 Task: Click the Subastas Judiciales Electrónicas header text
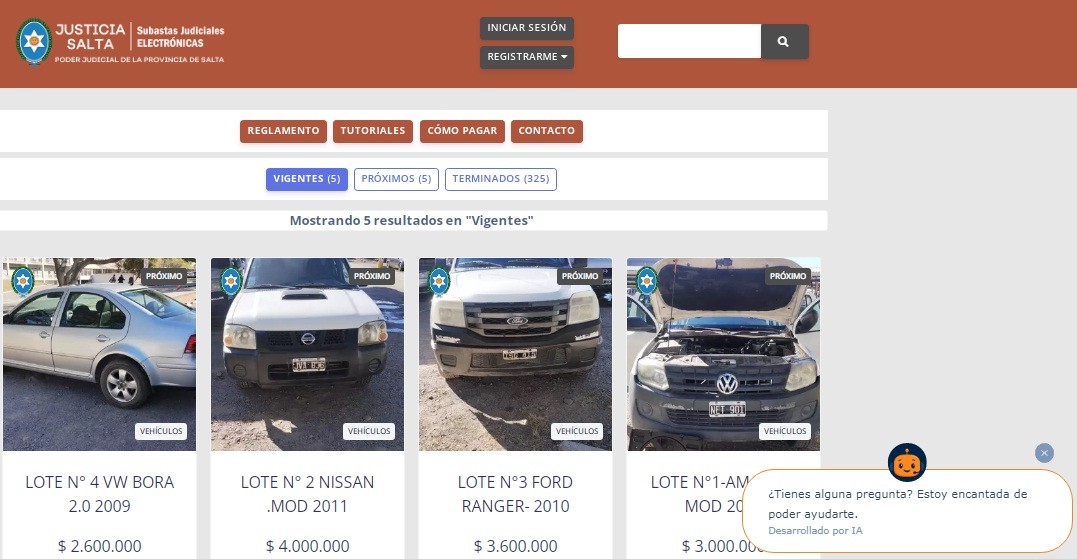(180, 36)
